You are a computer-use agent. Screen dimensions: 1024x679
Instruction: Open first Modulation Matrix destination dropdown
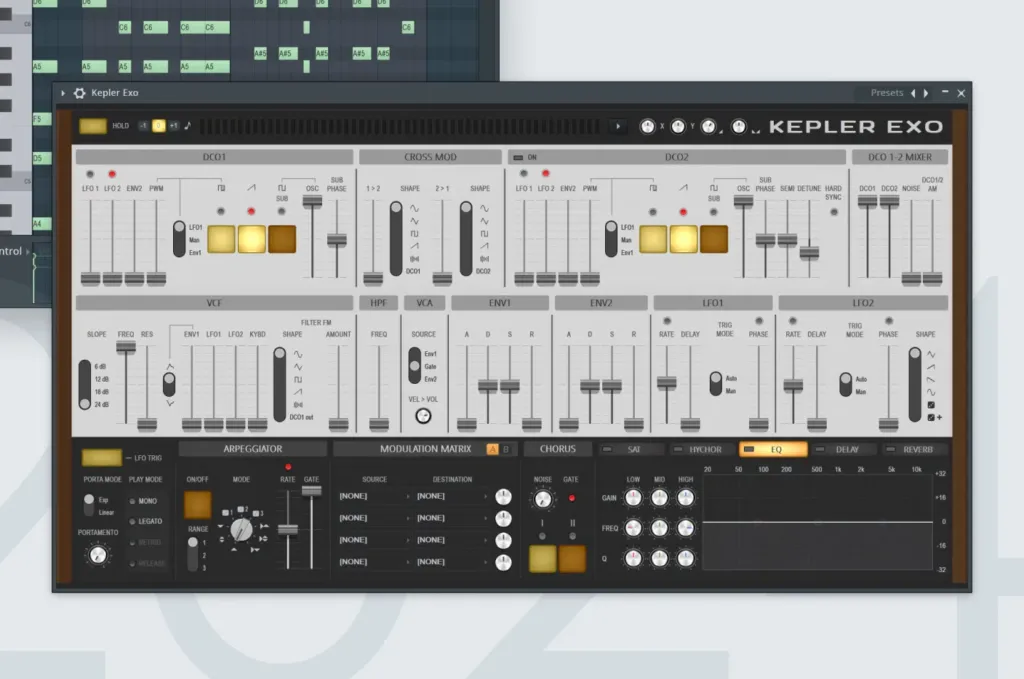click(x=450, y=496)
